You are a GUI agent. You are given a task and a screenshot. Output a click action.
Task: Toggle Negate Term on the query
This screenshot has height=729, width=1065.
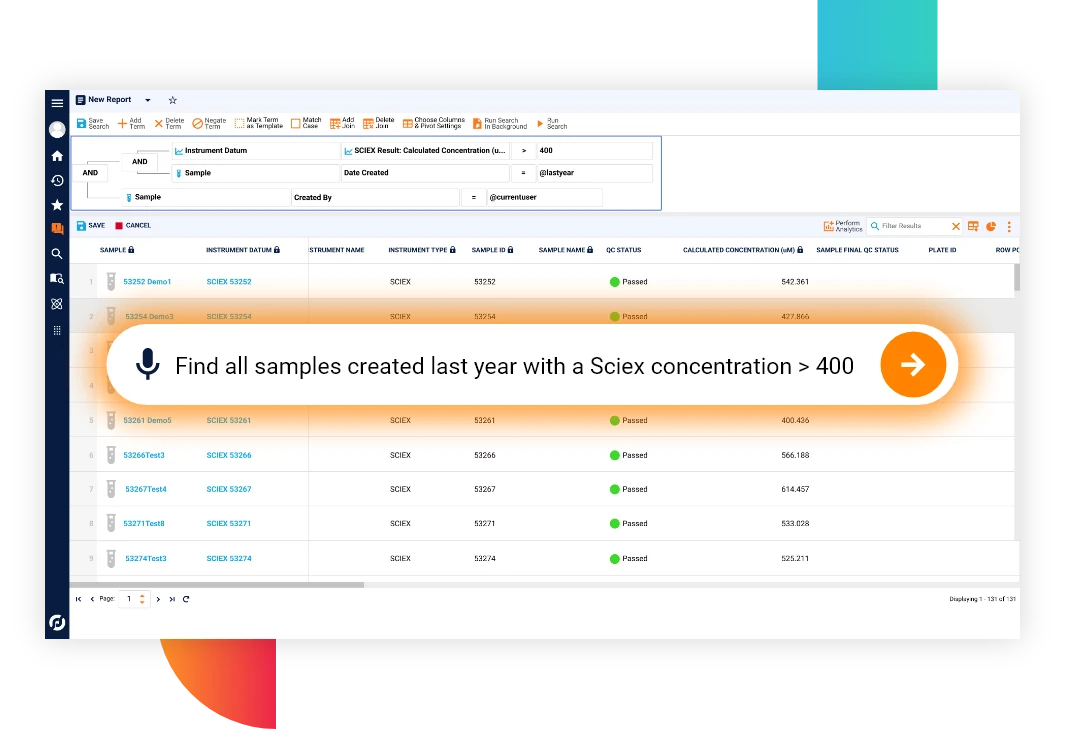pyautogui.click(x=208, y=122)
